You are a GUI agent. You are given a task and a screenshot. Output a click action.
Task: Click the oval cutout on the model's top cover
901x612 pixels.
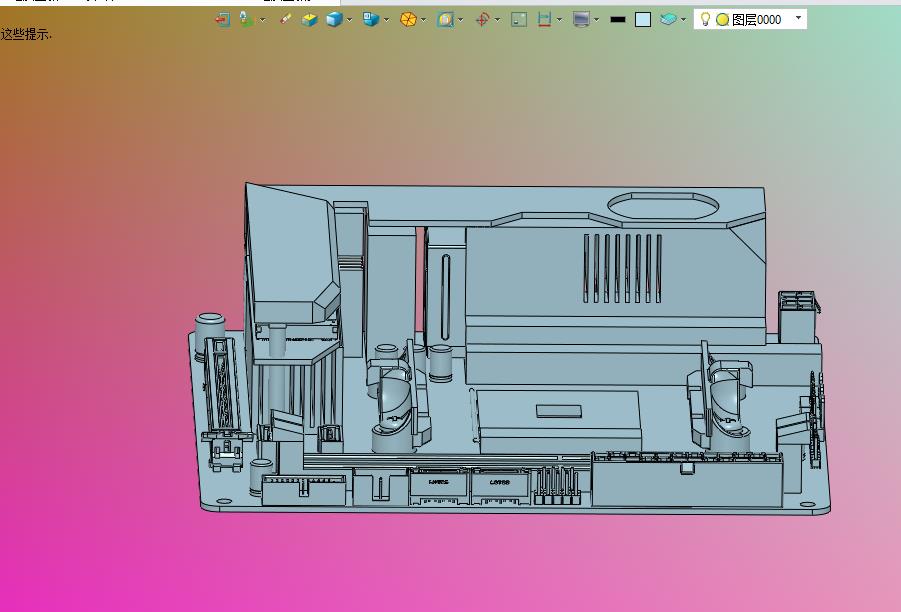coord(663,205)
